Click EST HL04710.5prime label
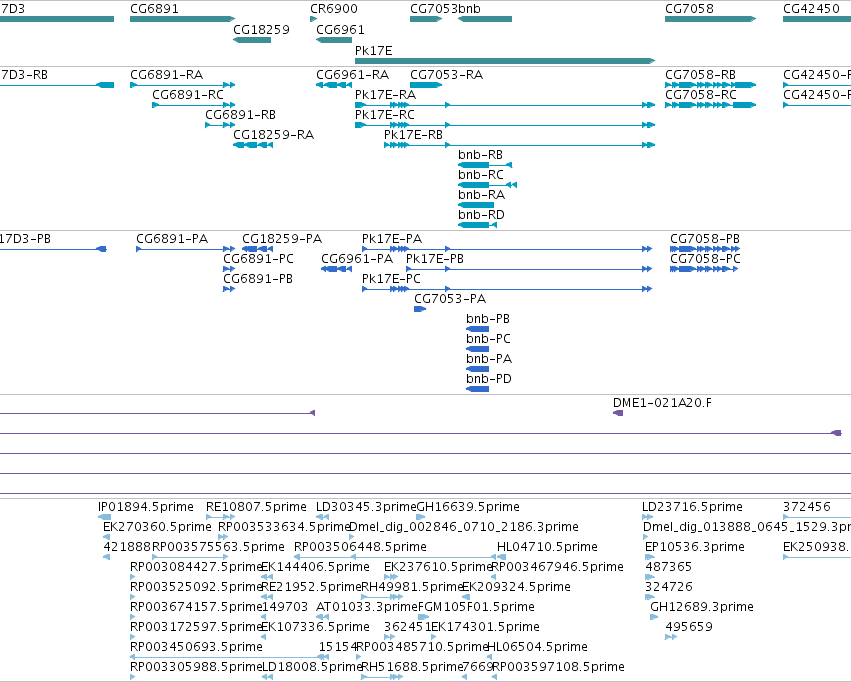 (x=547, y=547)
